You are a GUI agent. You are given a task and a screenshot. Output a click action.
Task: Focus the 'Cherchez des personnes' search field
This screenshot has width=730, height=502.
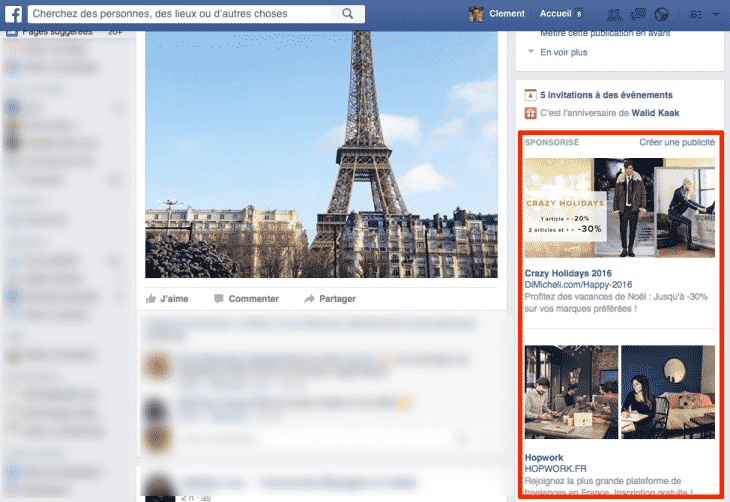point(179,14)
